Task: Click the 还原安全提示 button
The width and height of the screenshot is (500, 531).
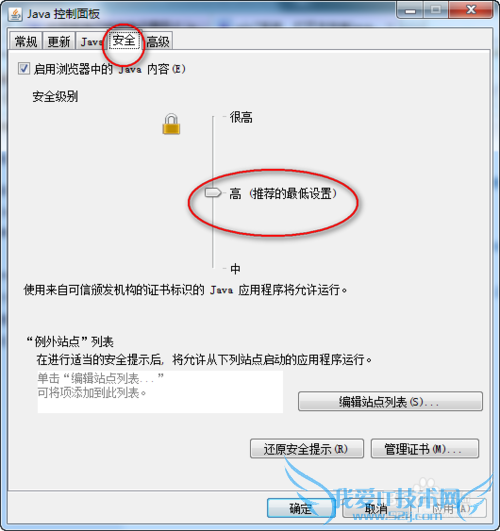Action: 307,449
